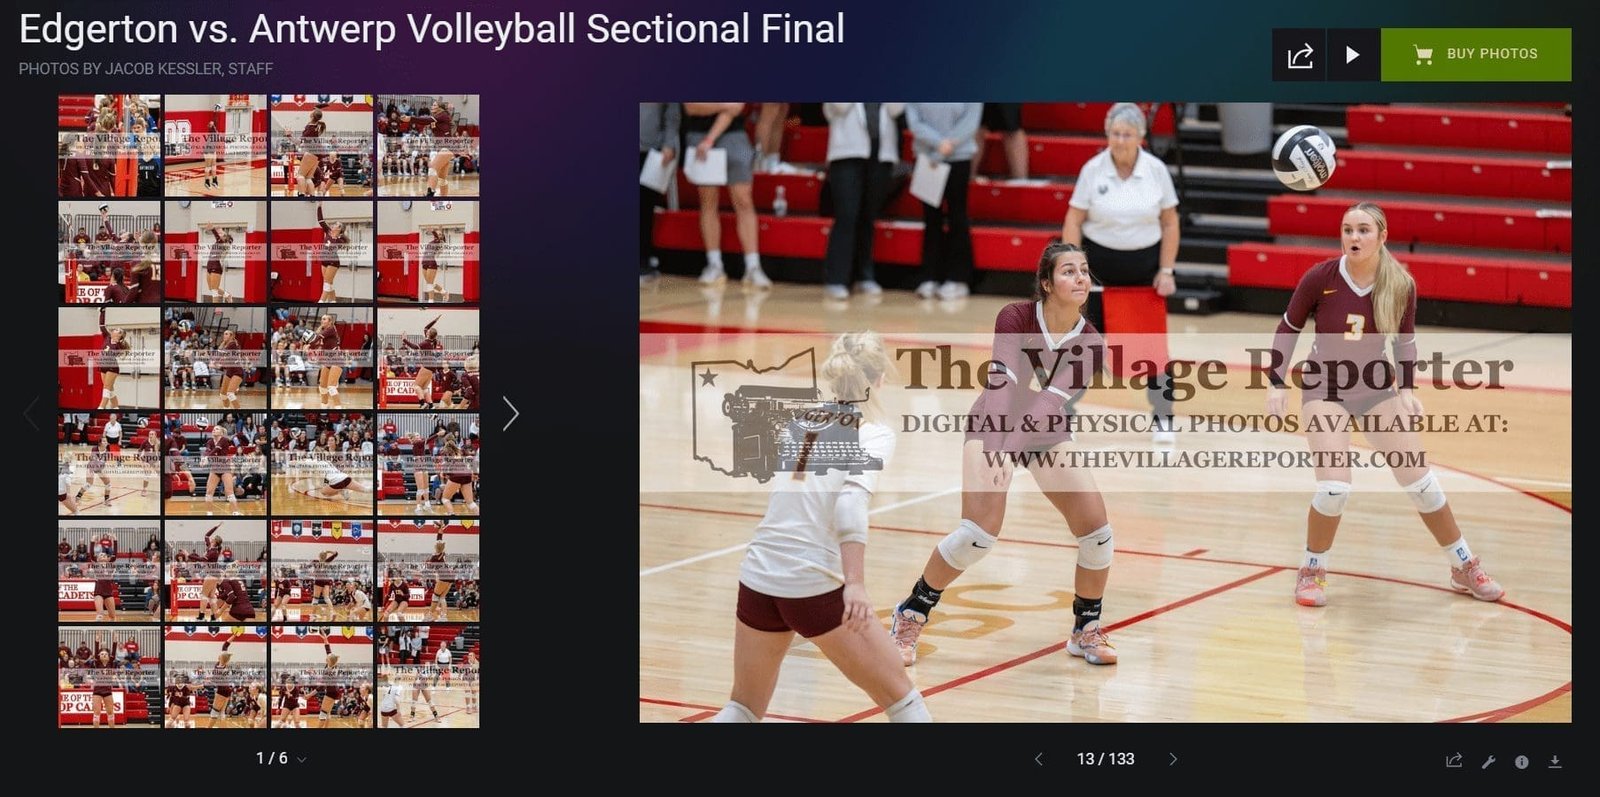The width and height of the screenshot is (1600, 797).
Task: Click the green BUY PHOTOS button
Action: (x=1475, y=55)
